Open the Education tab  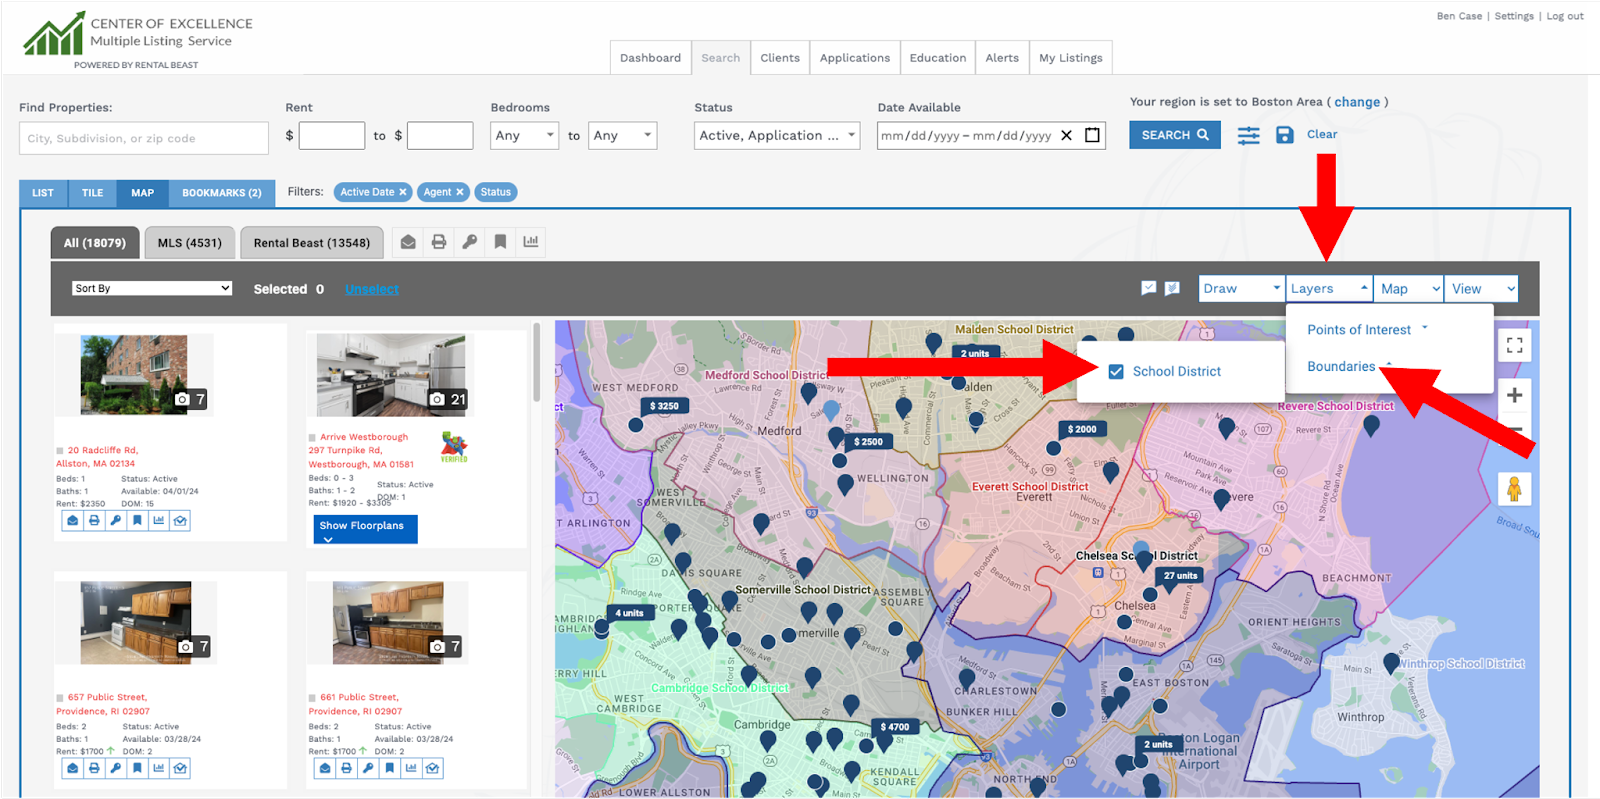pyautogui.click(x=938, y=58)
